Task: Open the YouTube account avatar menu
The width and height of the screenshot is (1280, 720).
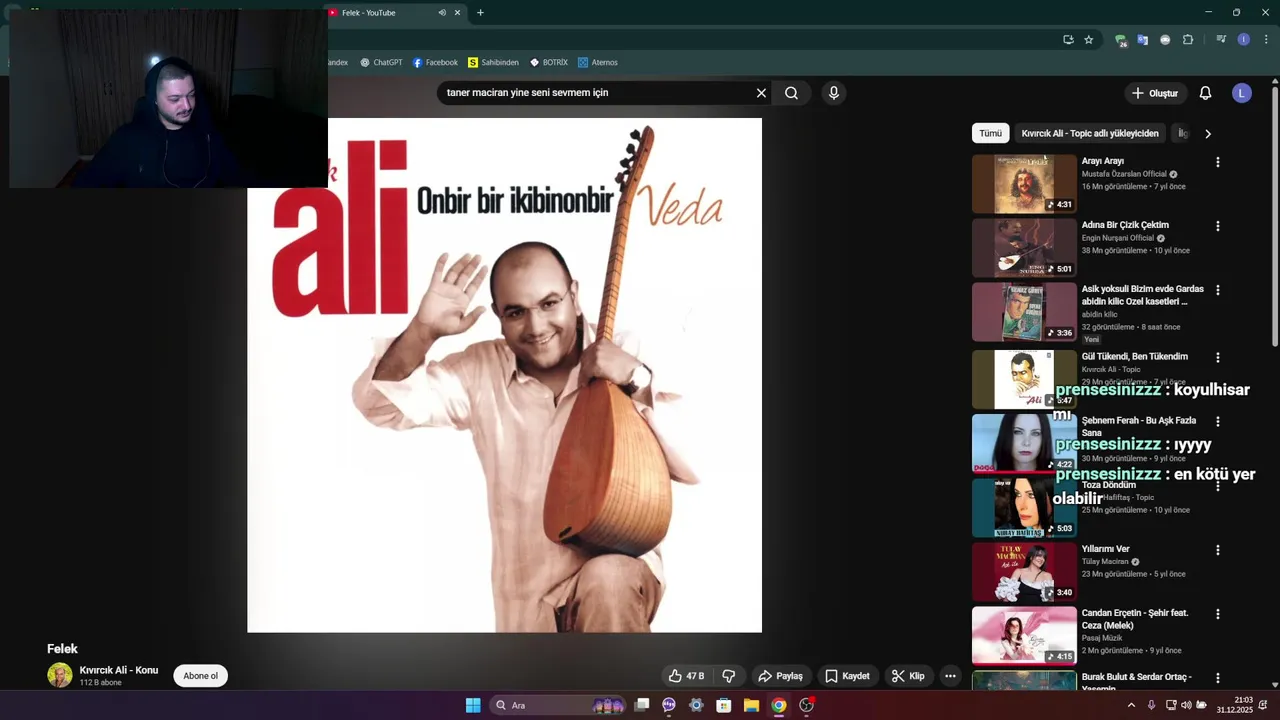Action: pos(1242,93)
